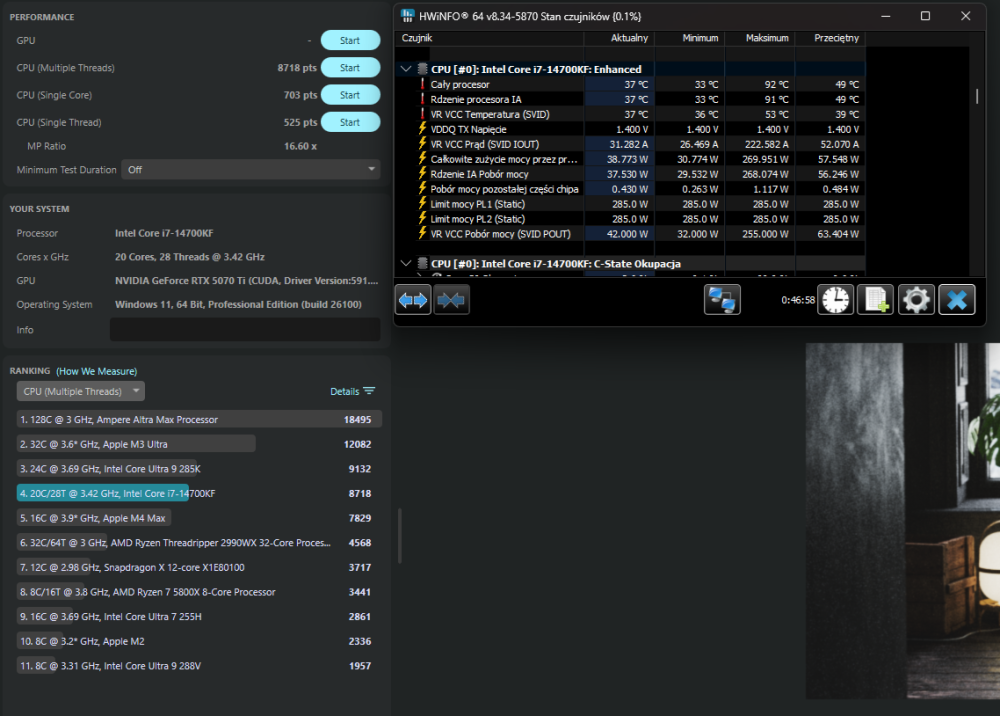Select Intel Core Ultra 7 255H entry
Image resolution: width=1000 pixels, height=716 pixels.
pyautogui.click(x=199, y=617)
